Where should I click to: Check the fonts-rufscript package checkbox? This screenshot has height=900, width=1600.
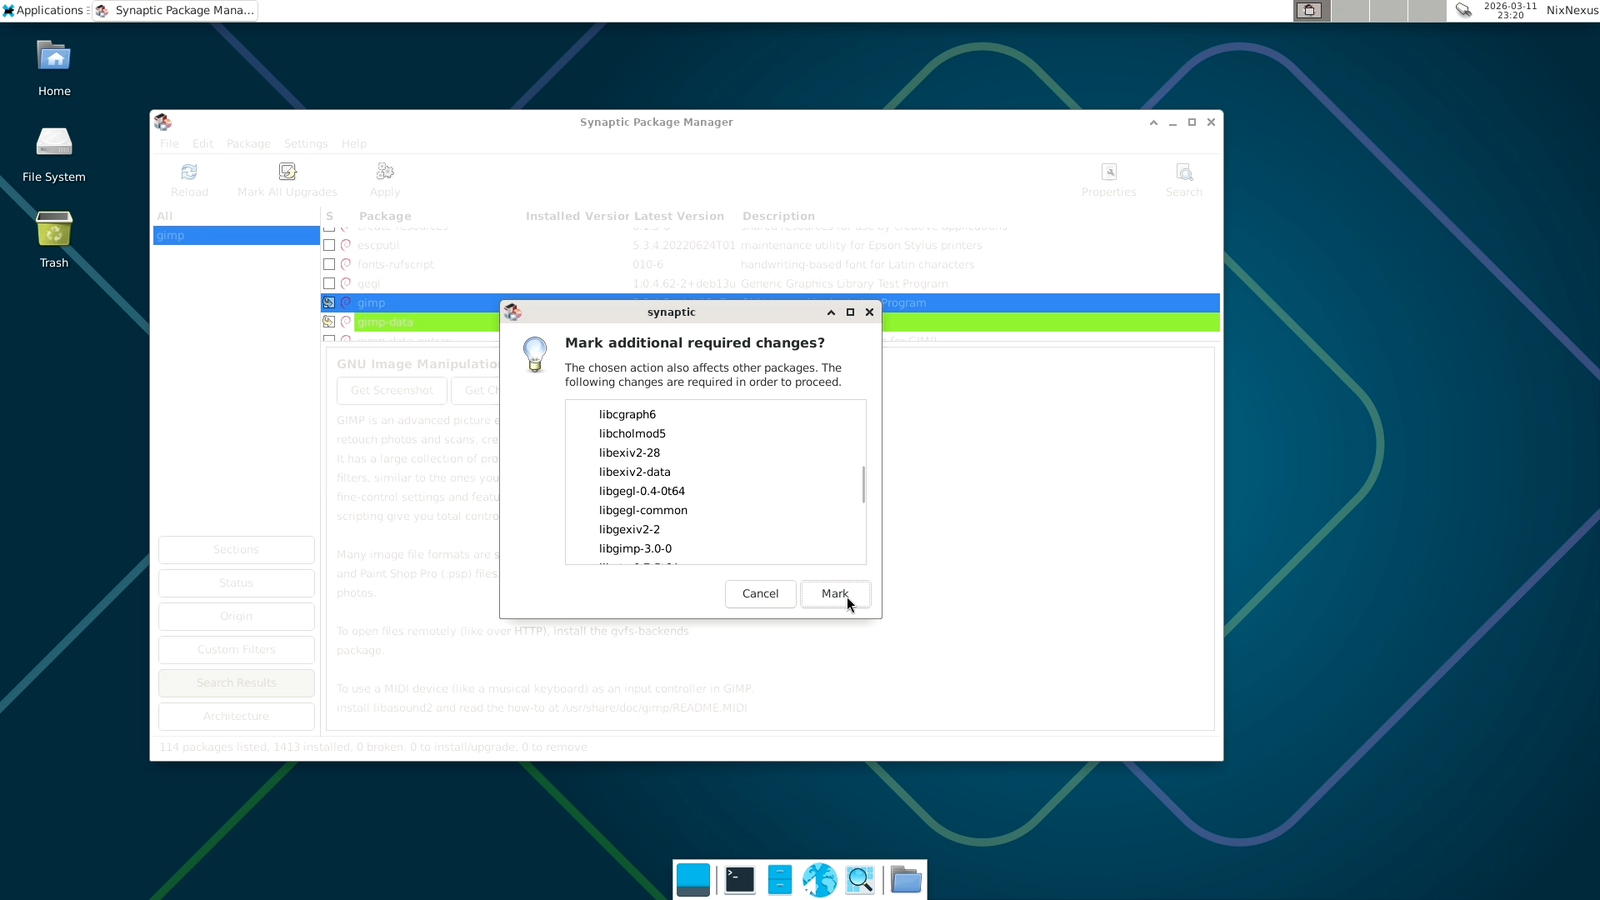point(329,264)
